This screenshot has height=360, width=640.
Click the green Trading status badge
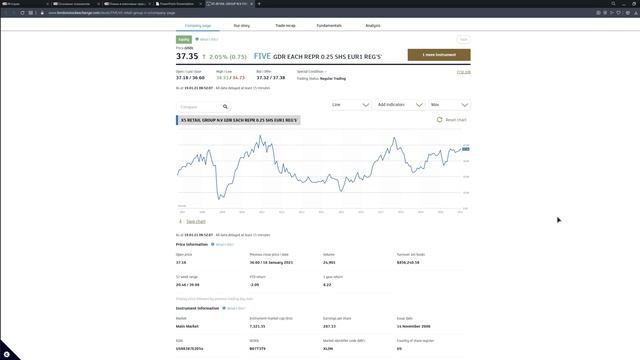pyautogui.click(x=184, y=39)
